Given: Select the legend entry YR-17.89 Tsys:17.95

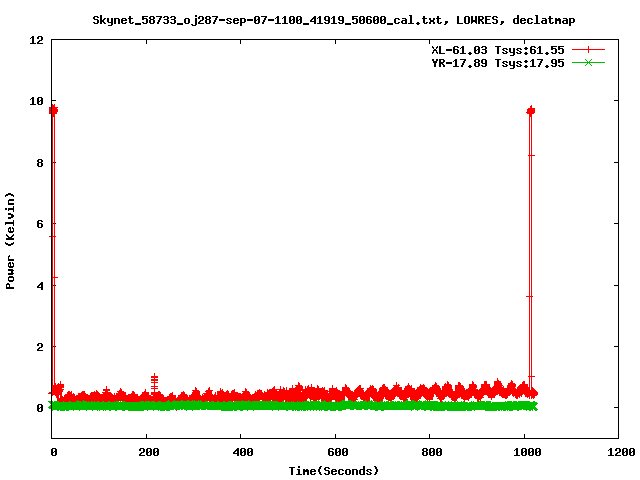Looking at the screenshot, I should (498, 63).
